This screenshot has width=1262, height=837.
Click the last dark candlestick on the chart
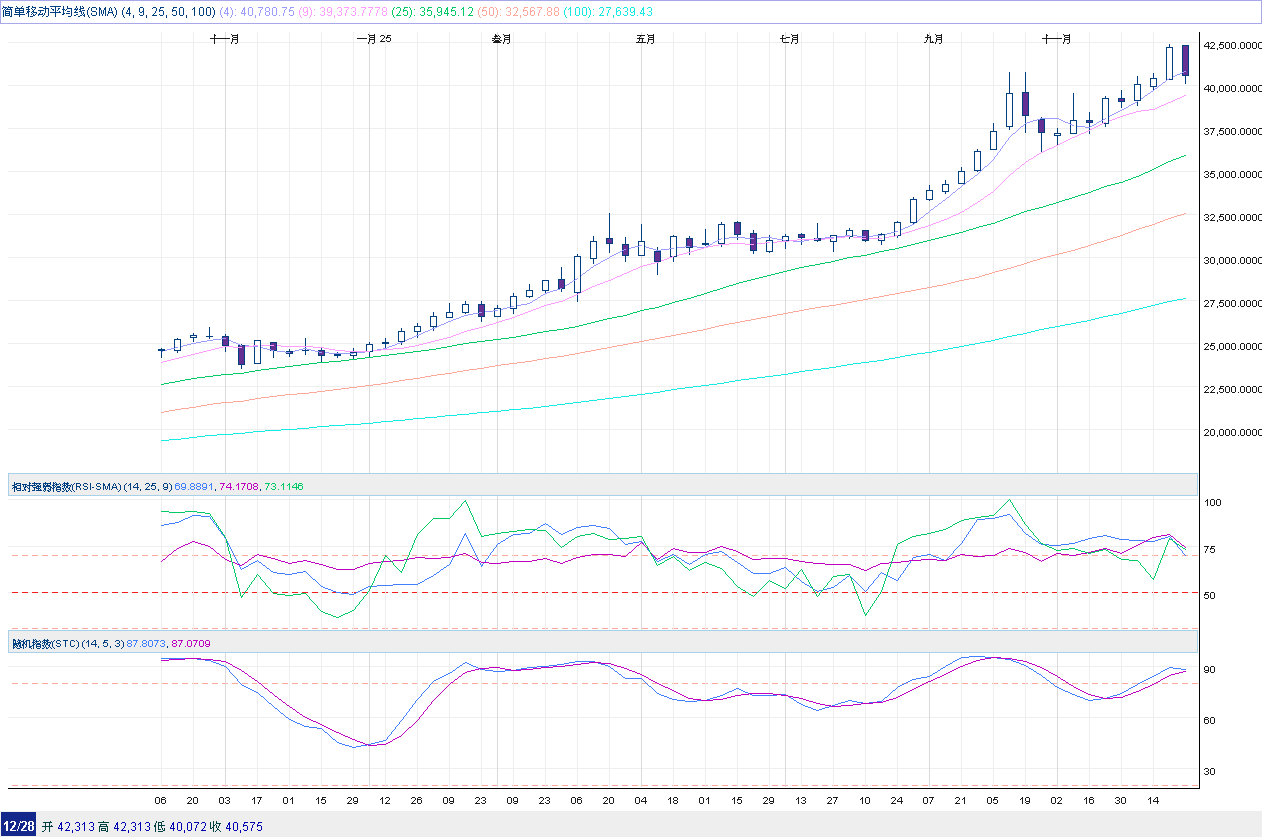[1185, 60]
